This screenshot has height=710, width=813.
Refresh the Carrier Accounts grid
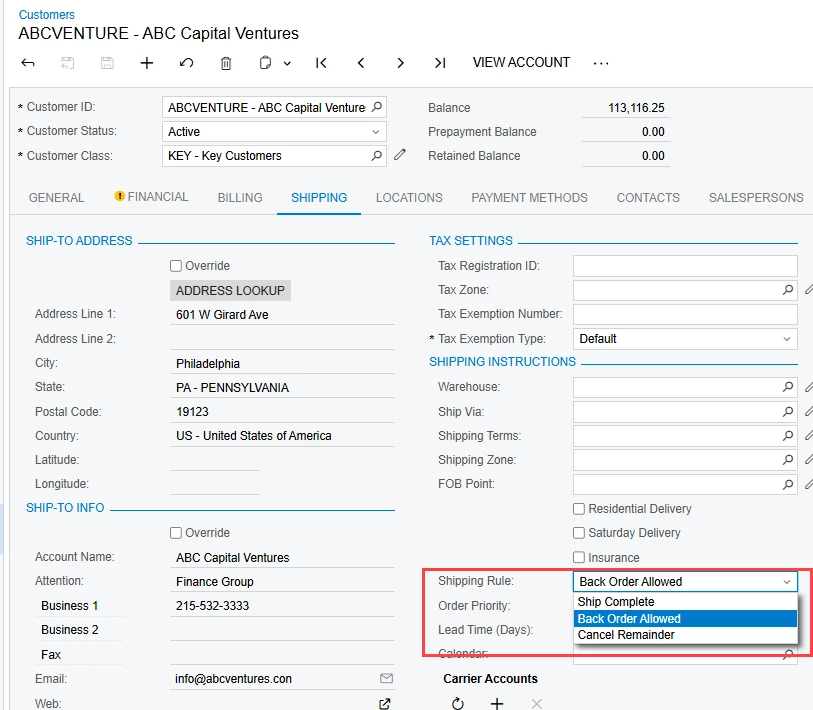click(x=457, y=703)
